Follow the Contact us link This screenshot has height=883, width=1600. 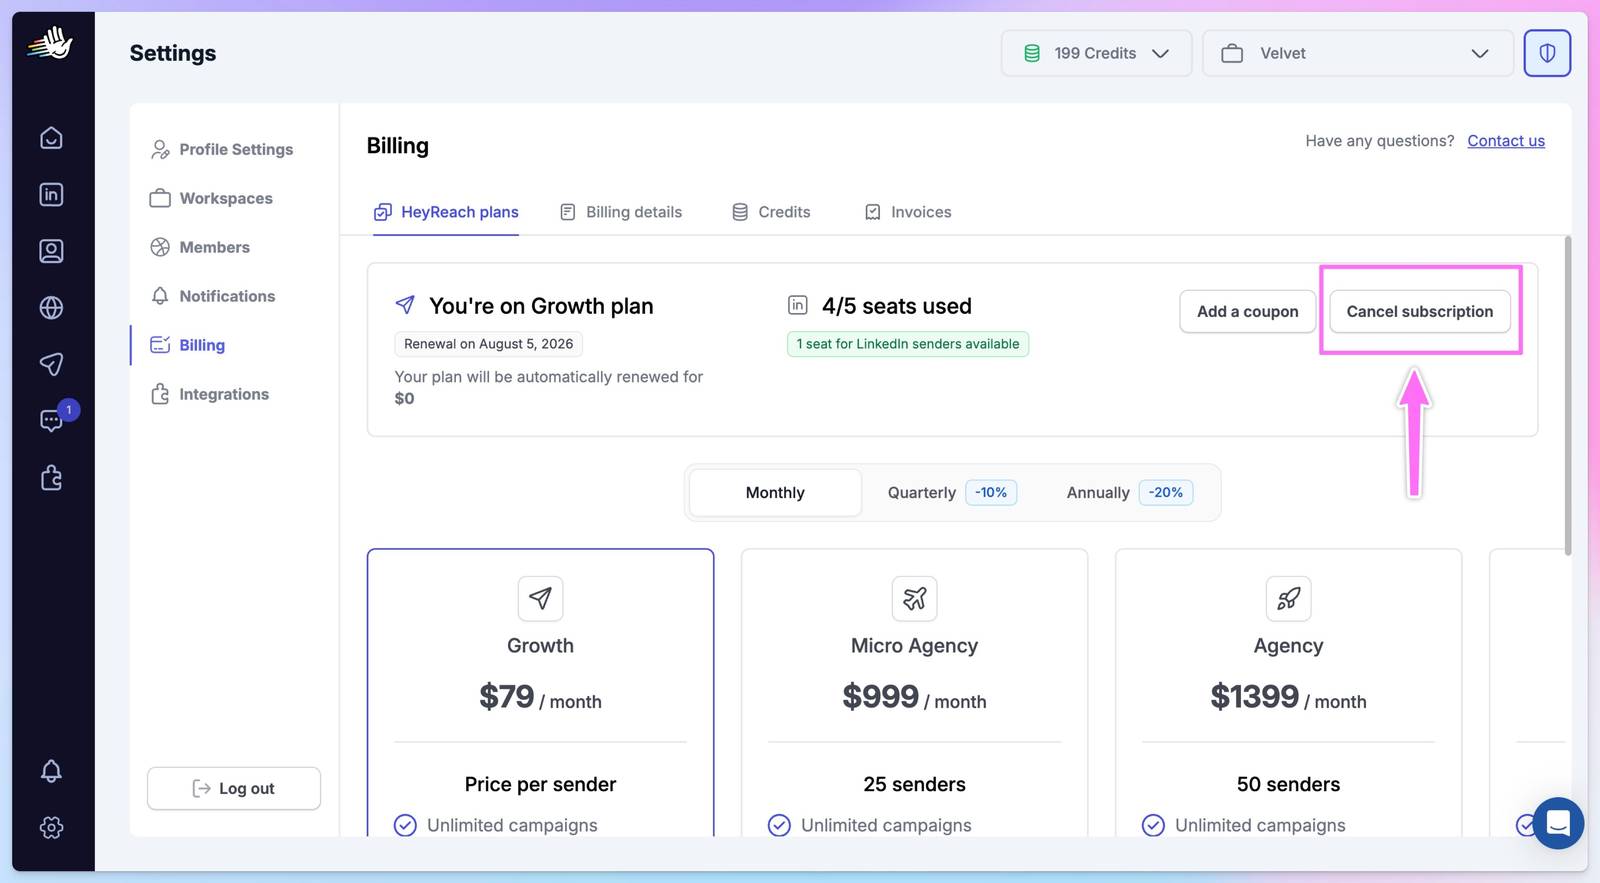pyautogui.click(x=1506, y=140)
